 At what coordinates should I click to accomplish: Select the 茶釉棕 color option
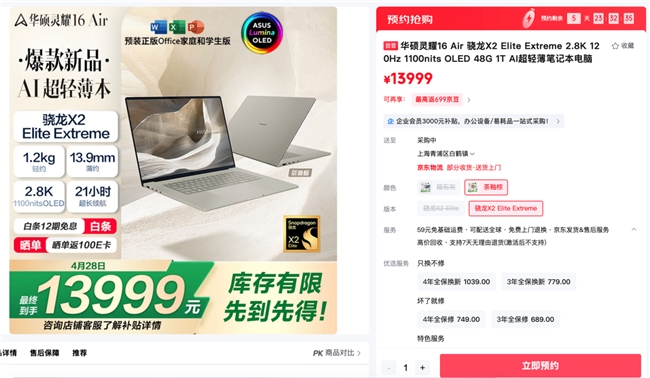[x=486, y=187]
